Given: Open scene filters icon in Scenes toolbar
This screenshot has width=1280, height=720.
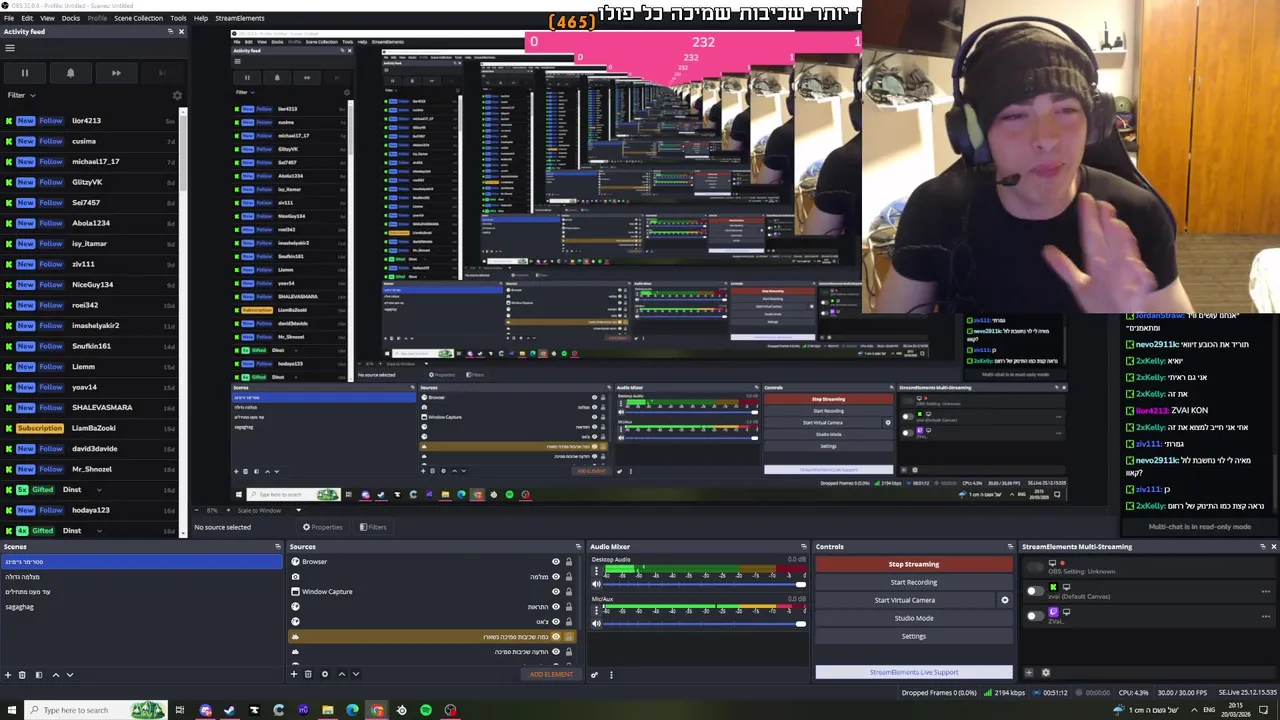Looking at the screenshot, I should [39, 675].
